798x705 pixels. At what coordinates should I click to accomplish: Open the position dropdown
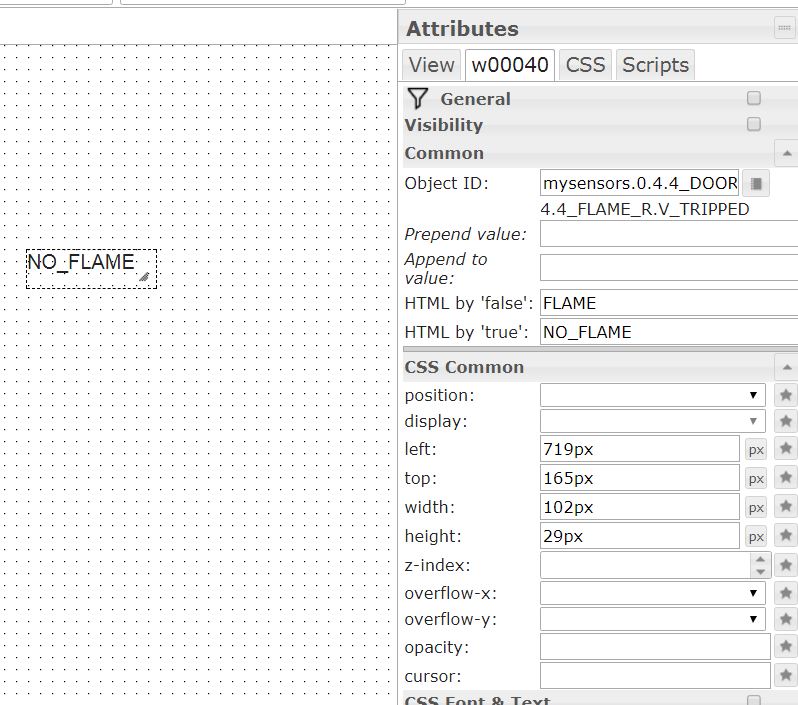[652, 395]
